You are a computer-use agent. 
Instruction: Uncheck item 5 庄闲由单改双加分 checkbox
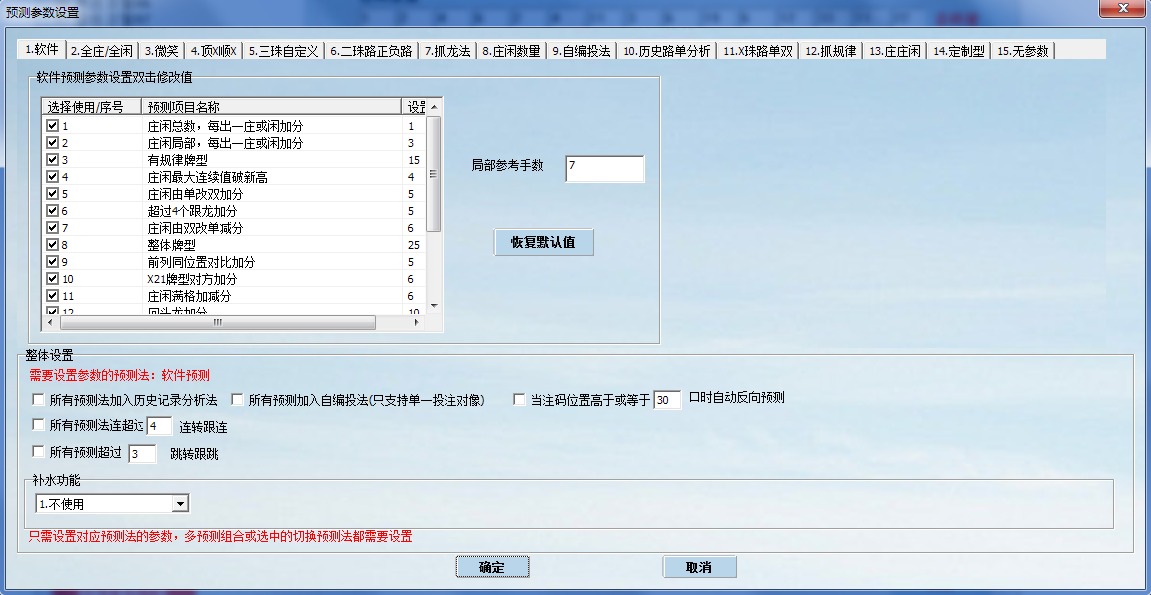[52, 193]
